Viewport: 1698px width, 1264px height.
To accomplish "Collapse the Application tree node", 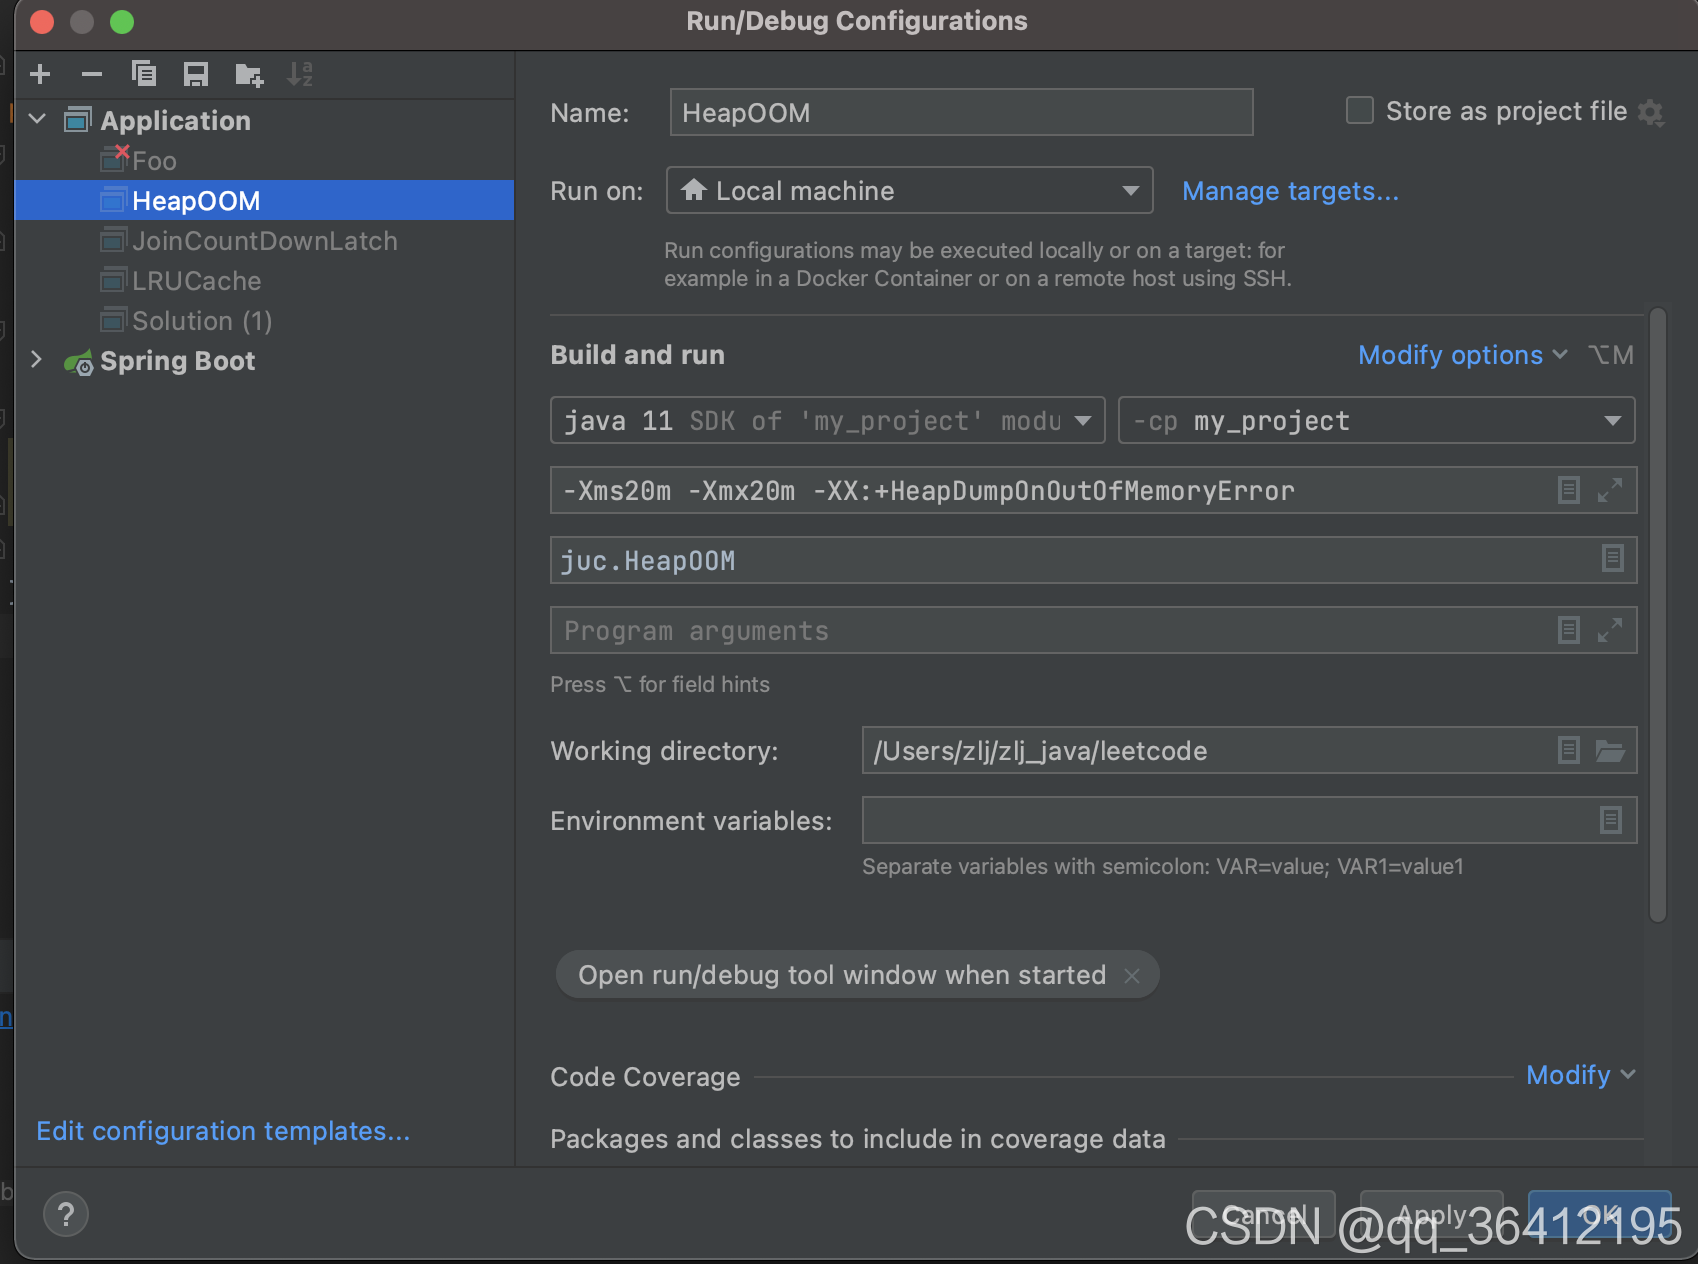I will (x=38, y=119).
